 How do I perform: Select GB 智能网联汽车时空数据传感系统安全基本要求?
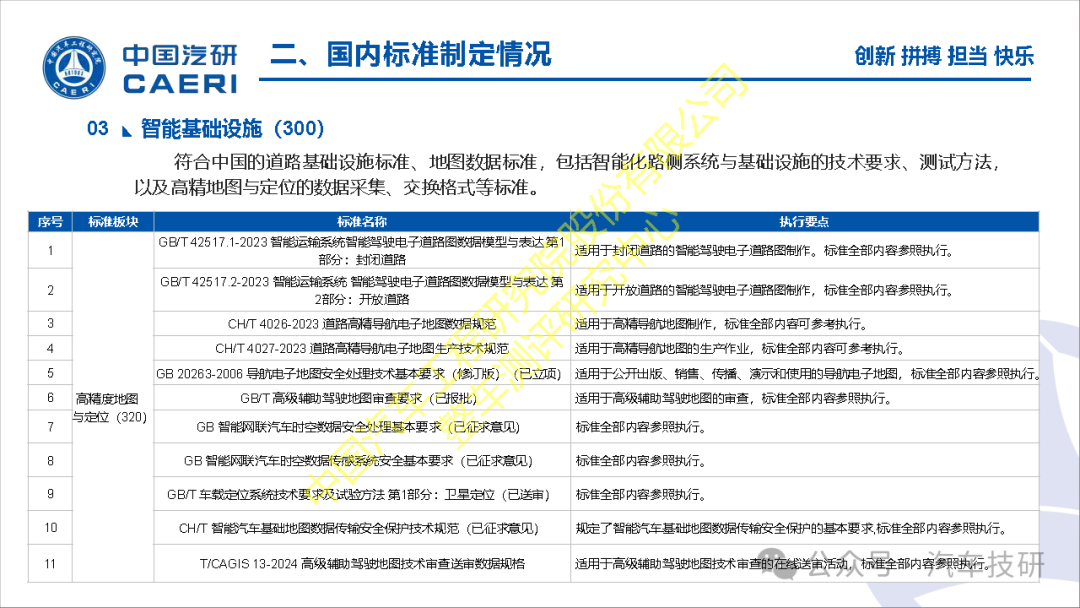pos(358,461)
